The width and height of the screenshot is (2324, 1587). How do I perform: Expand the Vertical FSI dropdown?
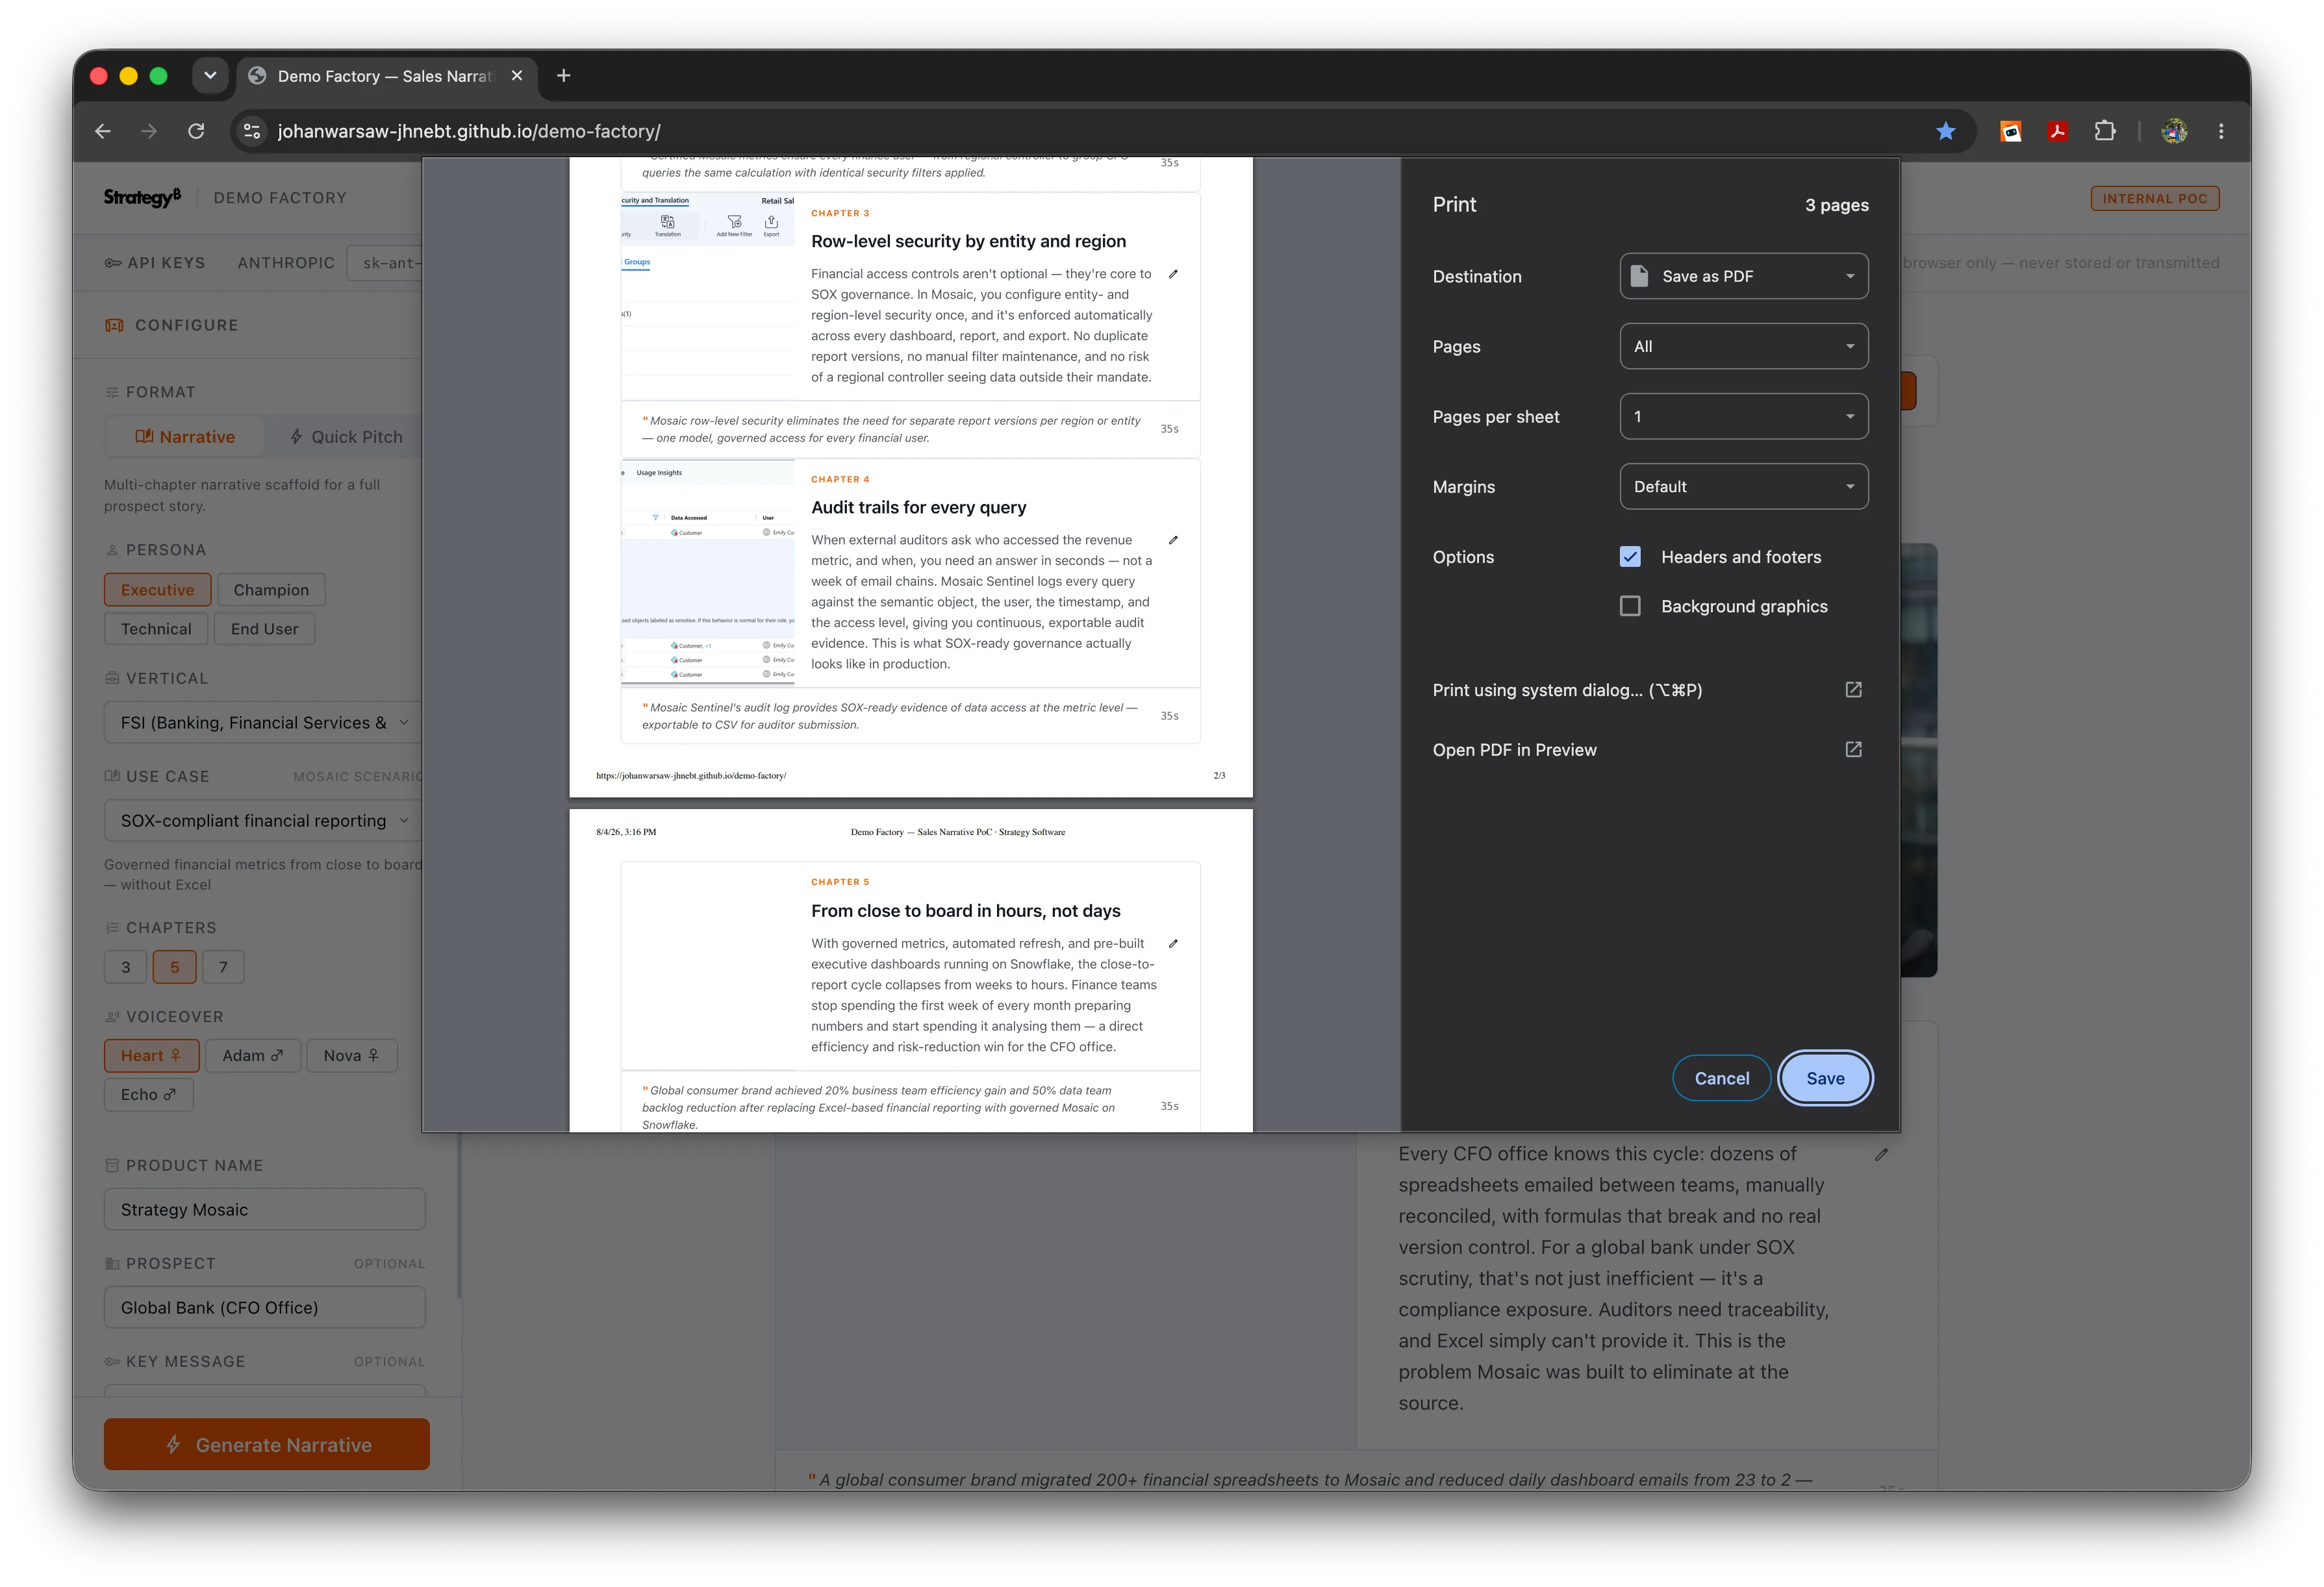[264, 723]
